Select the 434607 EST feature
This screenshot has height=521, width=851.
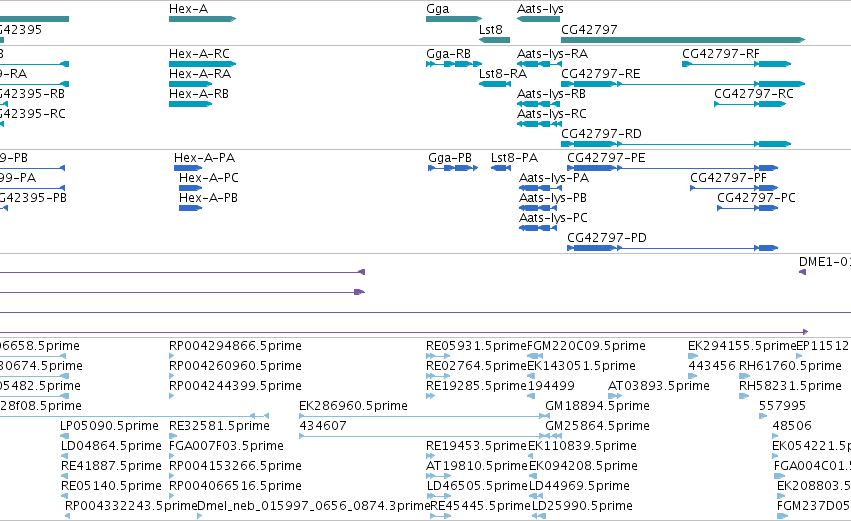(430, 436)
